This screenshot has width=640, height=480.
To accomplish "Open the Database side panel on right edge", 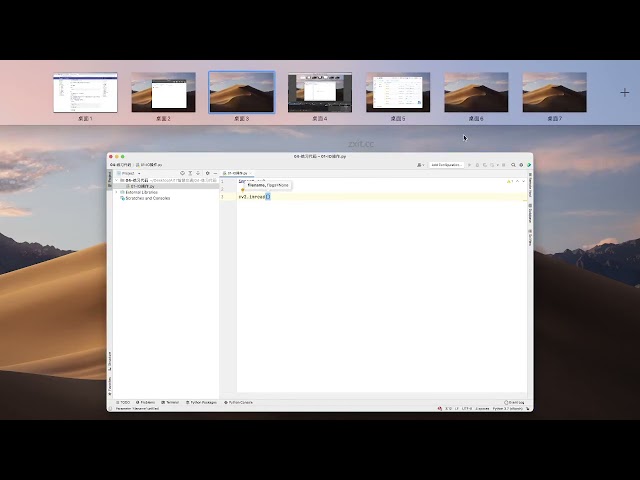I will pyautogui.click(x=530, y=212).
